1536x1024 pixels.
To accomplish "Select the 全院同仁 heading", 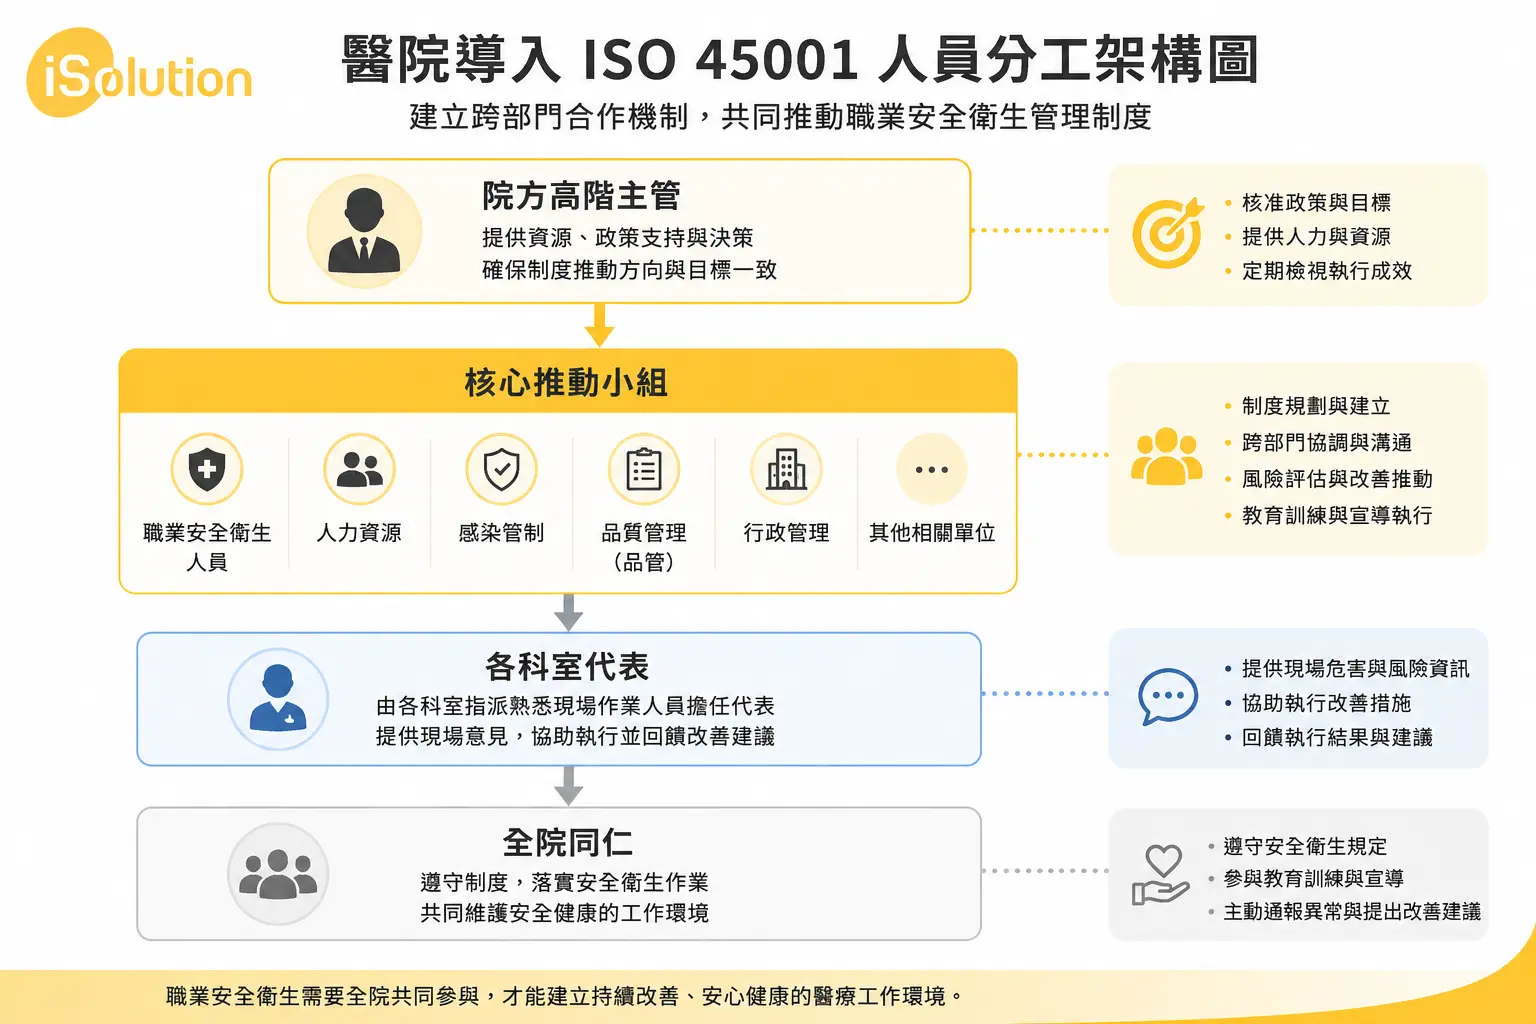I will click(x=567, y=843).
